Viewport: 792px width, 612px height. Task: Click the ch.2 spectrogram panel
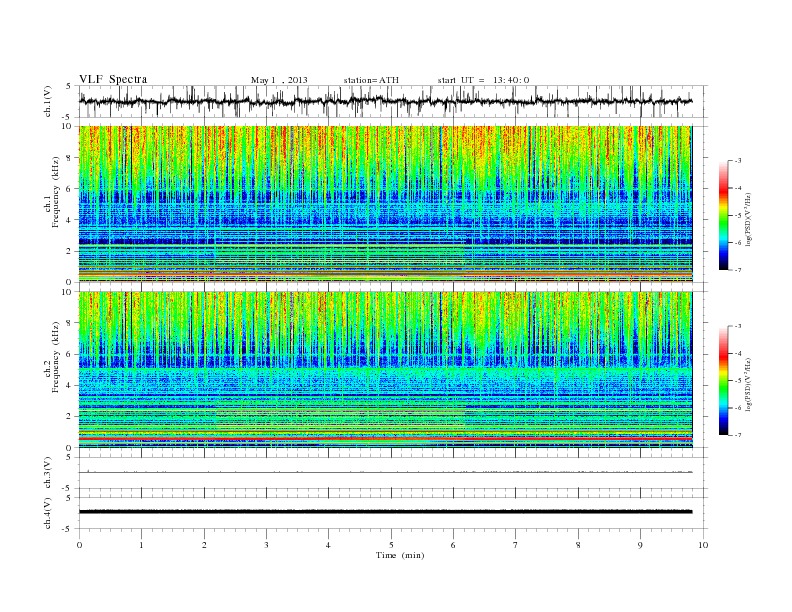click(x=385, y=370)
